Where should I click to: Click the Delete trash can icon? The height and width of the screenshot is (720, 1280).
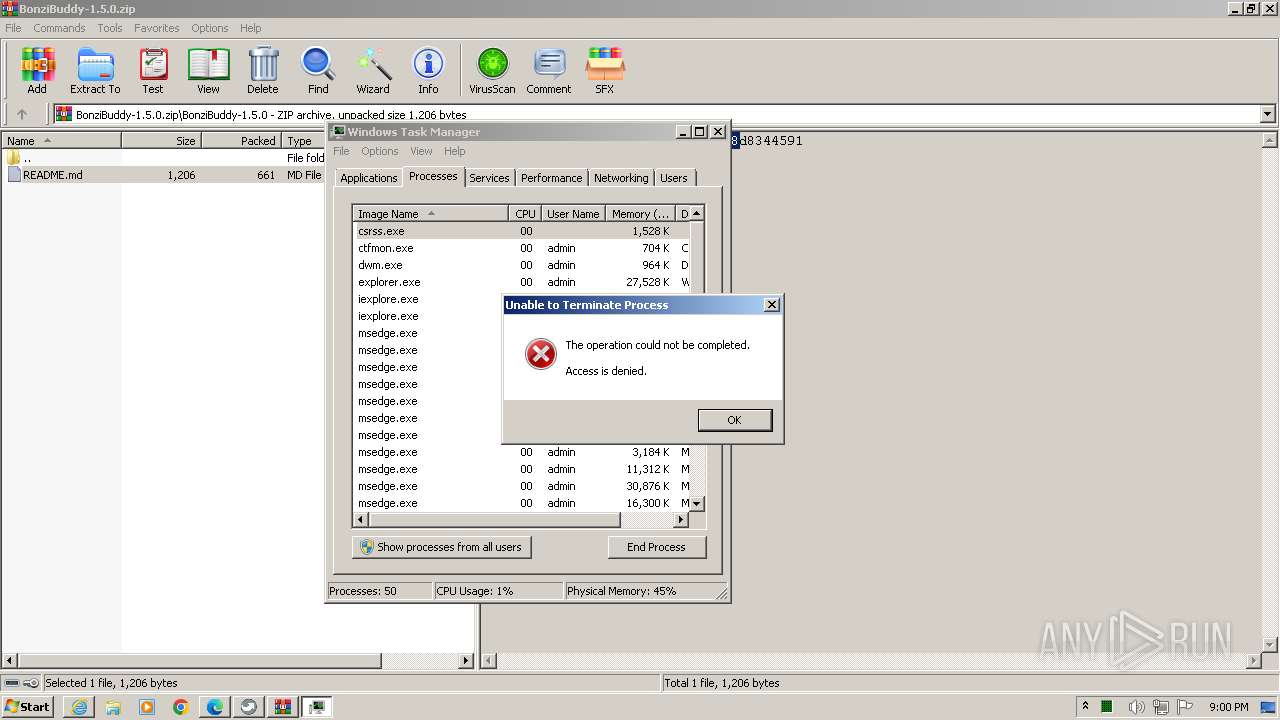(263, 70)
